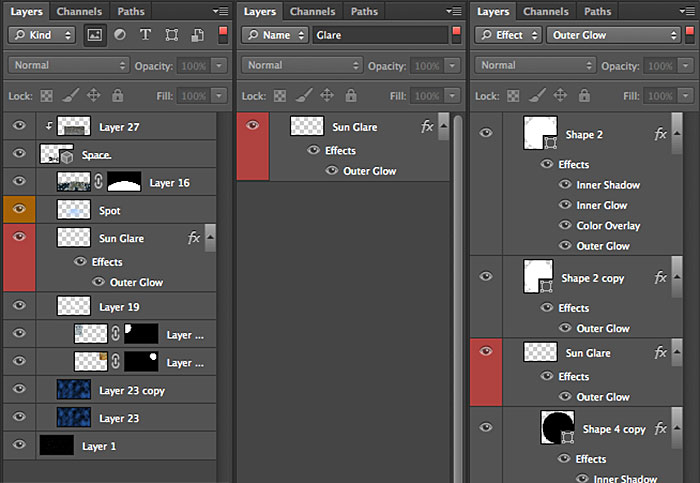
Task: Click the type layer filter icon
Action: coord(145,35)
